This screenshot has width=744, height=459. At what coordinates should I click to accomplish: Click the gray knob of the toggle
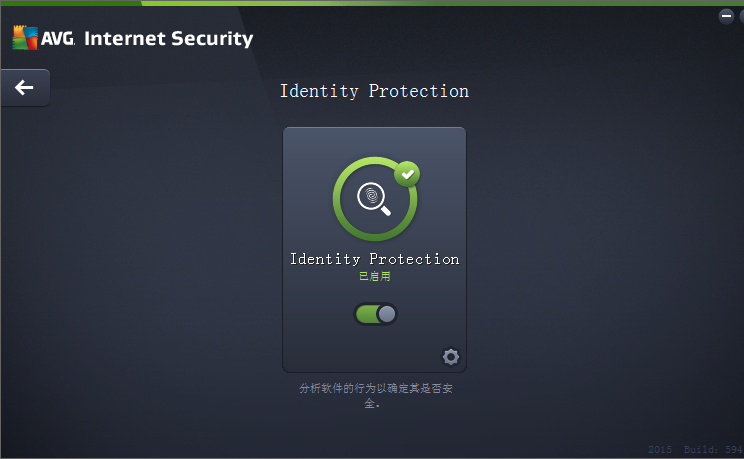tap(387, 314)
